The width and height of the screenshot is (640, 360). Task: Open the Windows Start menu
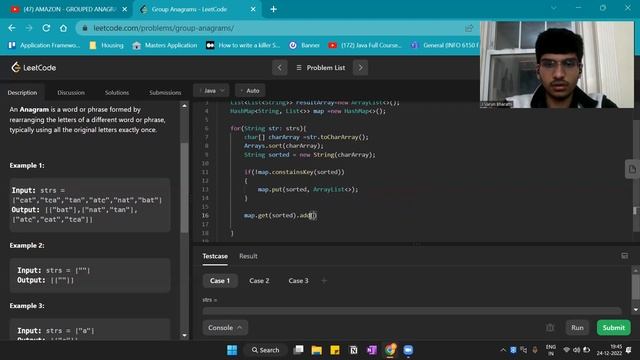(x=232, y=350)
